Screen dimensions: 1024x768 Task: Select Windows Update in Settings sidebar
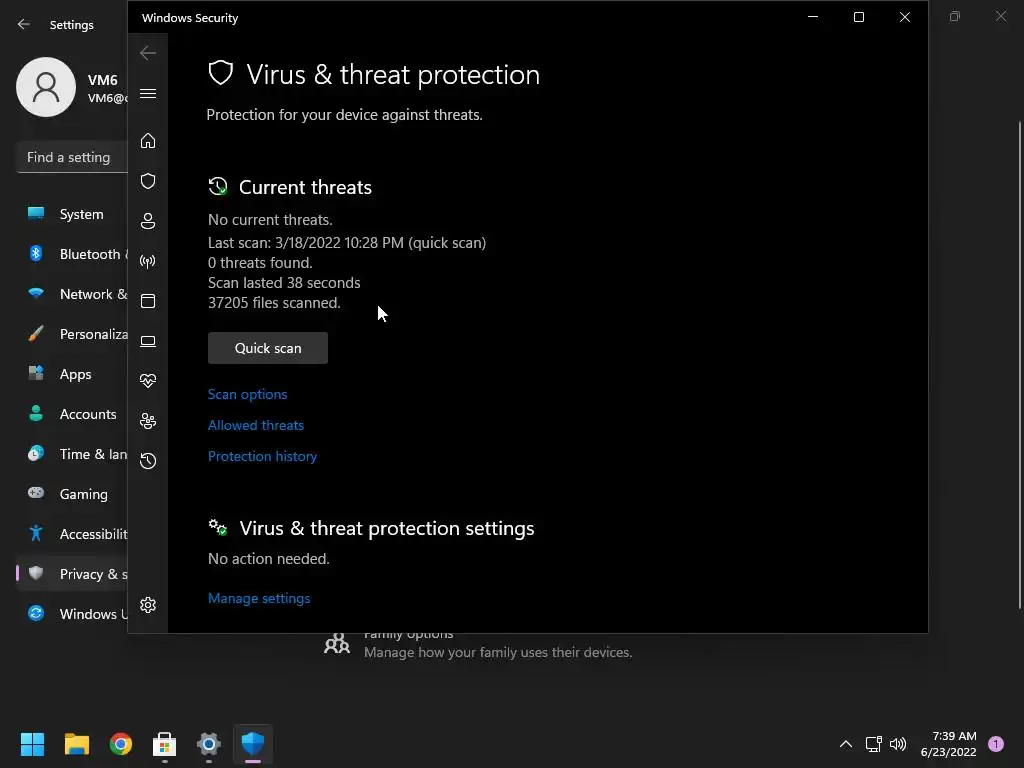pos(72,614)
